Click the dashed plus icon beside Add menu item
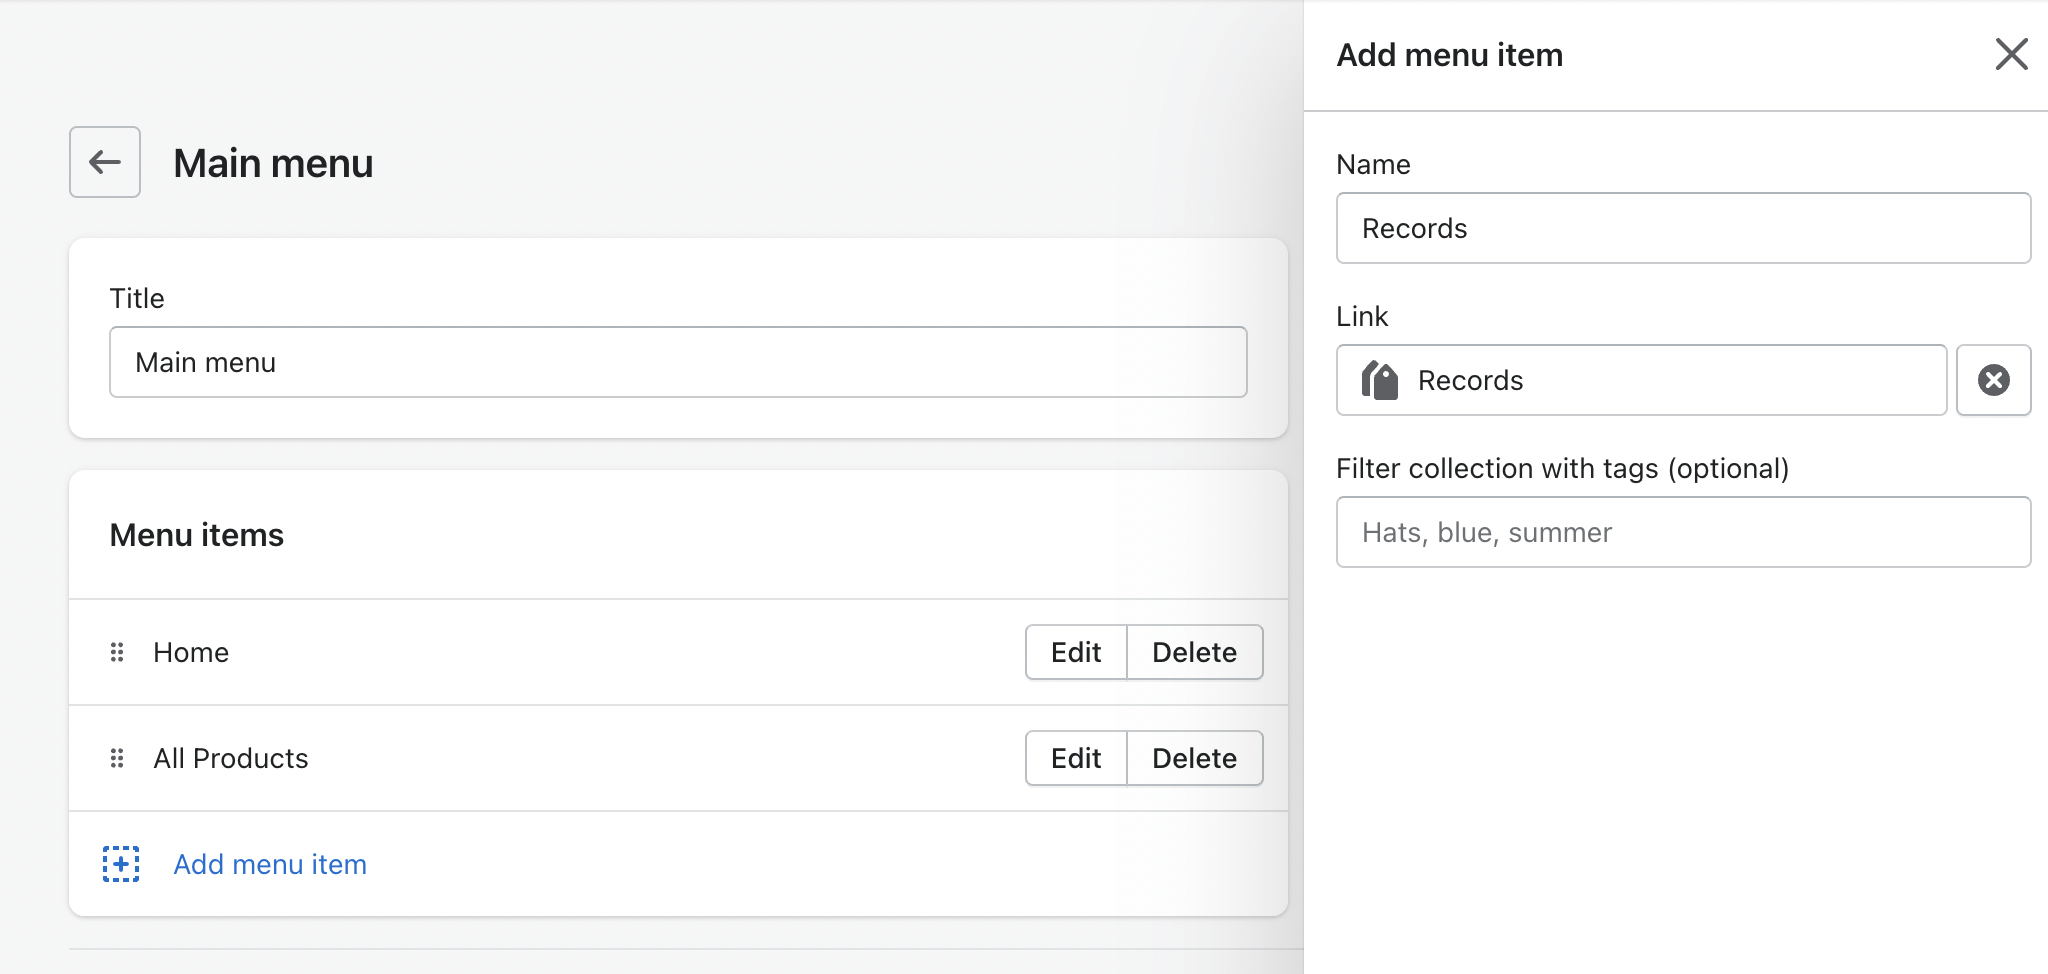The image size is (2048, 974). tap(119, 863)
